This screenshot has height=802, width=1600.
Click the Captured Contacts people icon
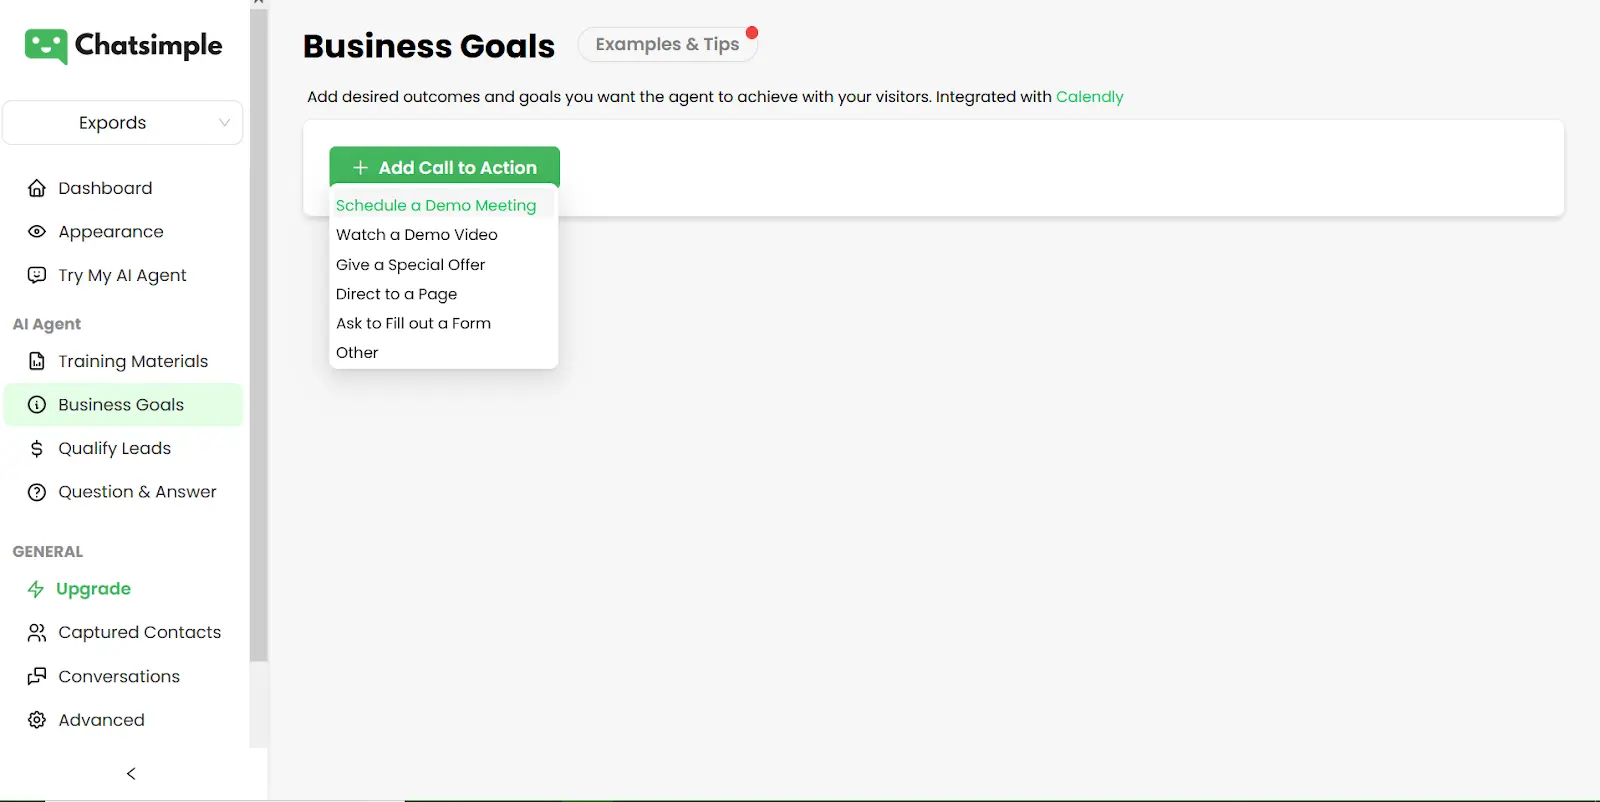37,632
